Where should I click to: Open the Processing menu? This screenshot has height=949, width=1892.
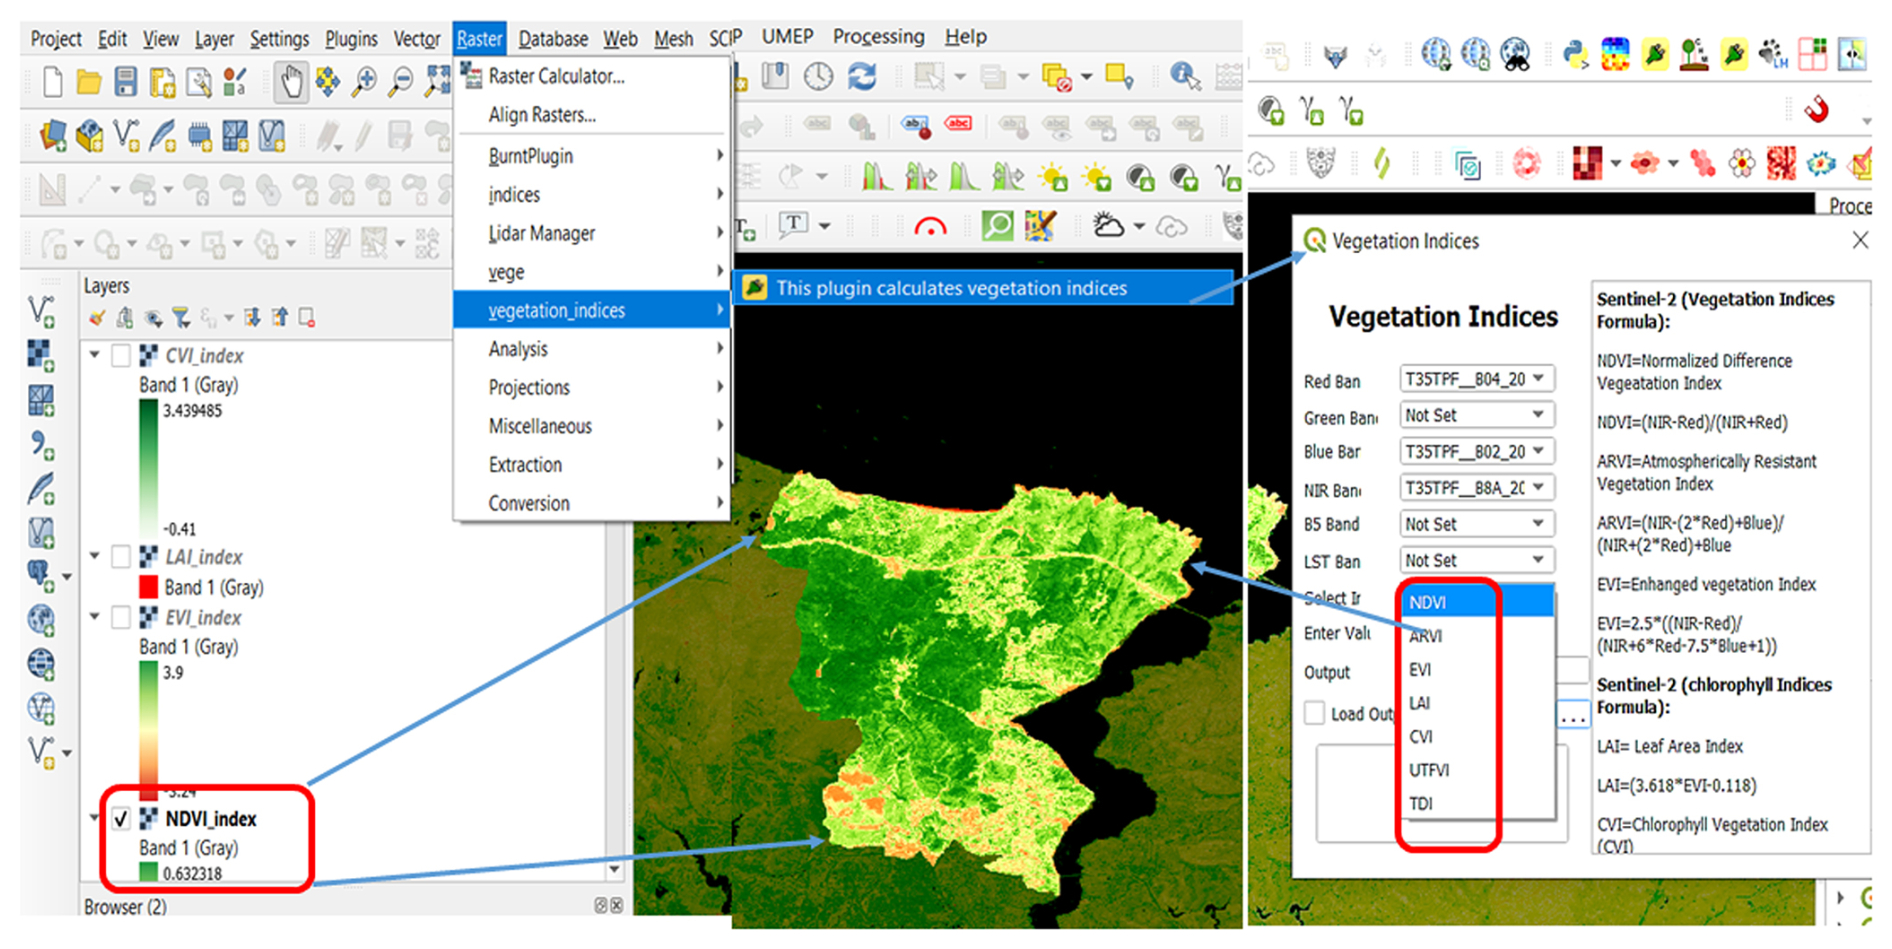click(x=878, y=37)
